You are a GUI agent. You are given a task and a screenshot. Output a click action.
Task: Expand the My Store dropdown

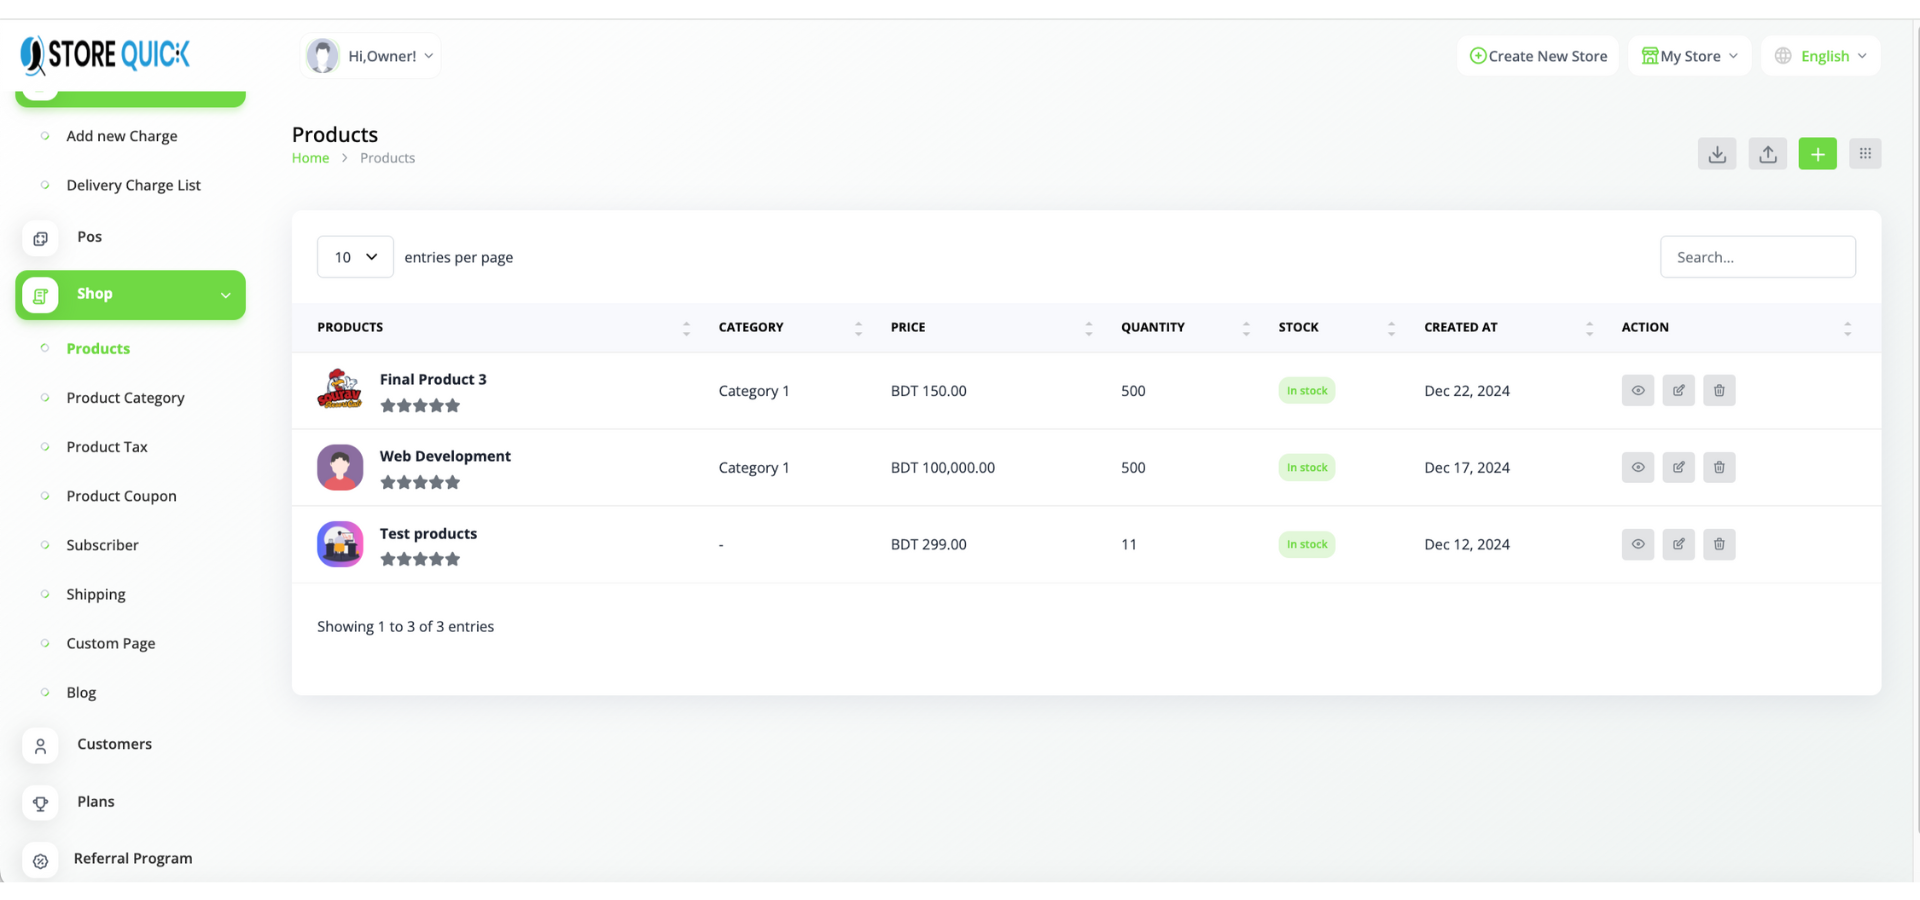1689,56
